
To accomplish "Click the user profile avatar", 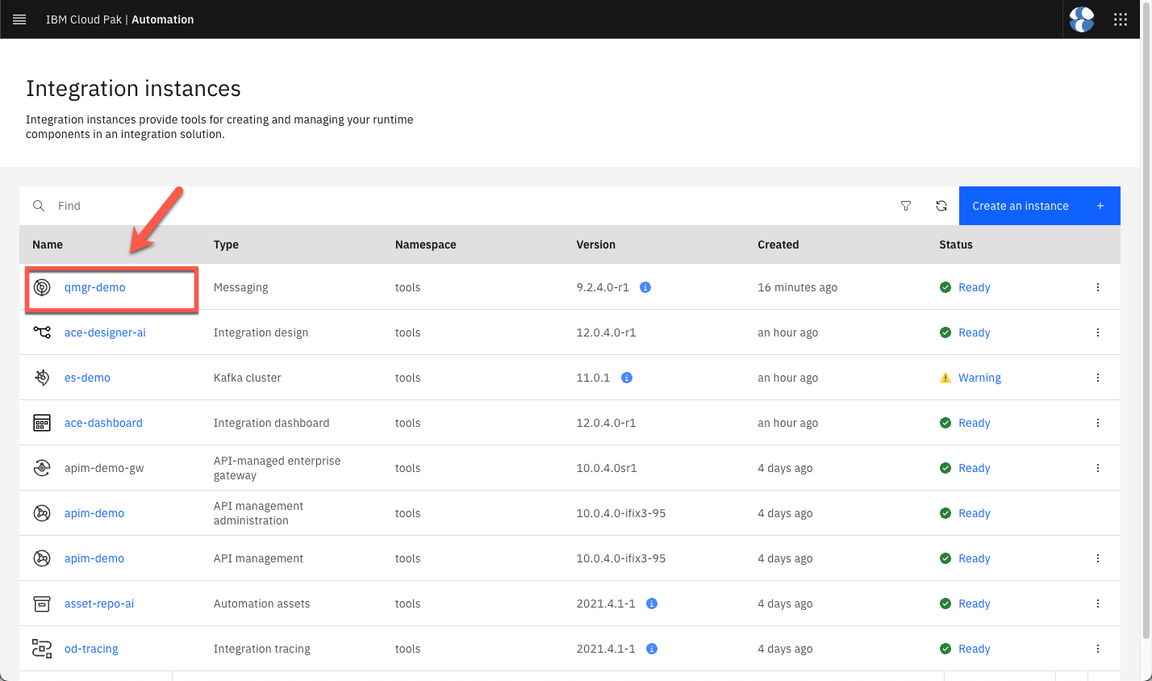I will tap(1081, 19).
